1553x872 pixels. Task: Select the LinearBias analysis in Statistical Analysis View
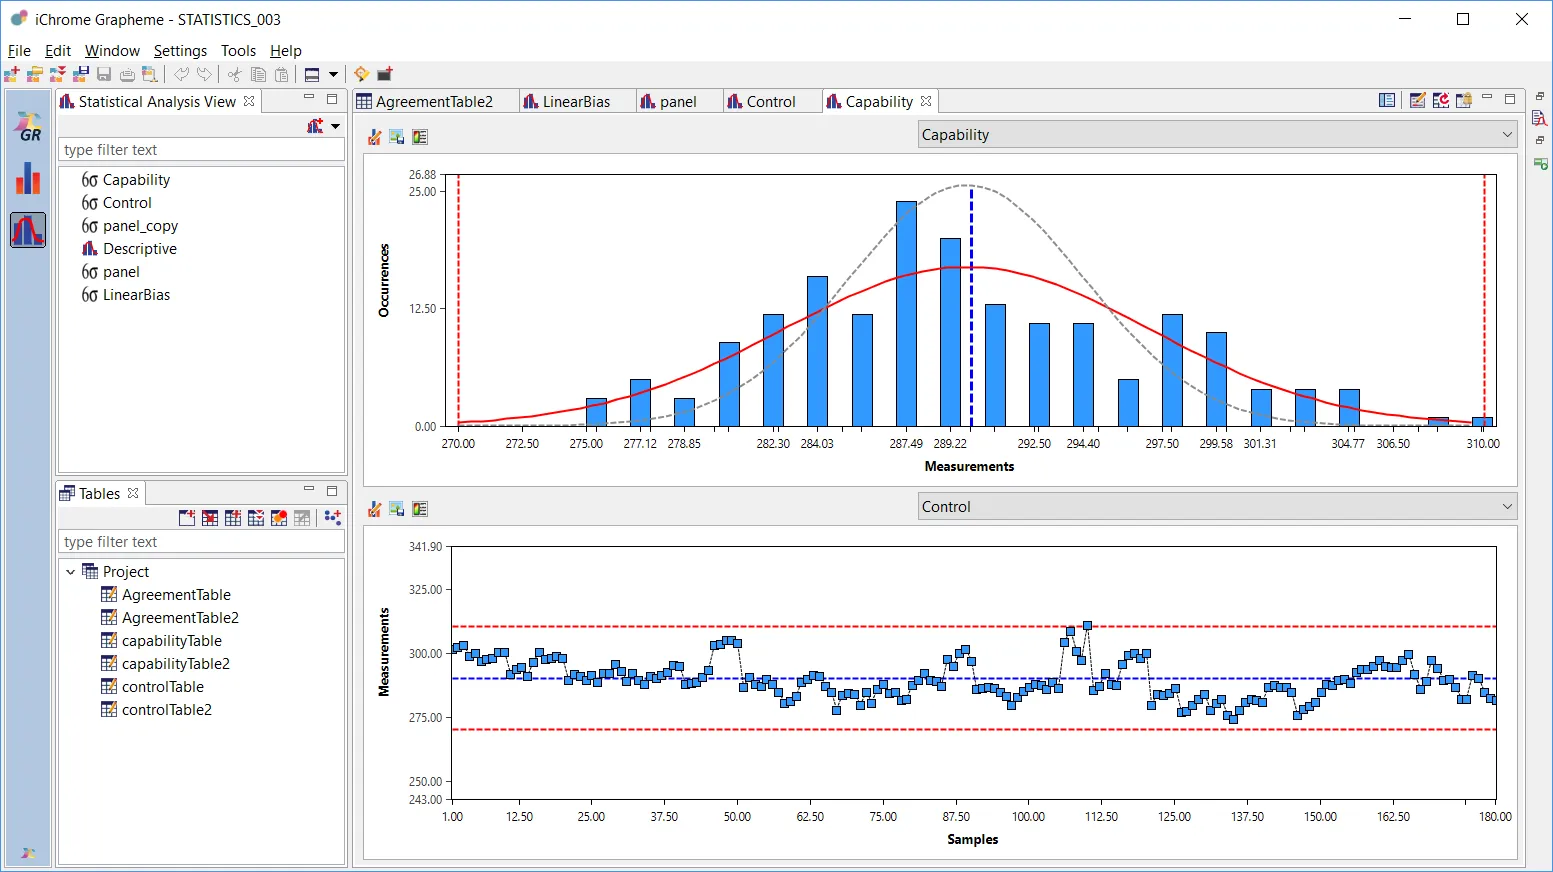pyautogui.click(x=134, y=294)
